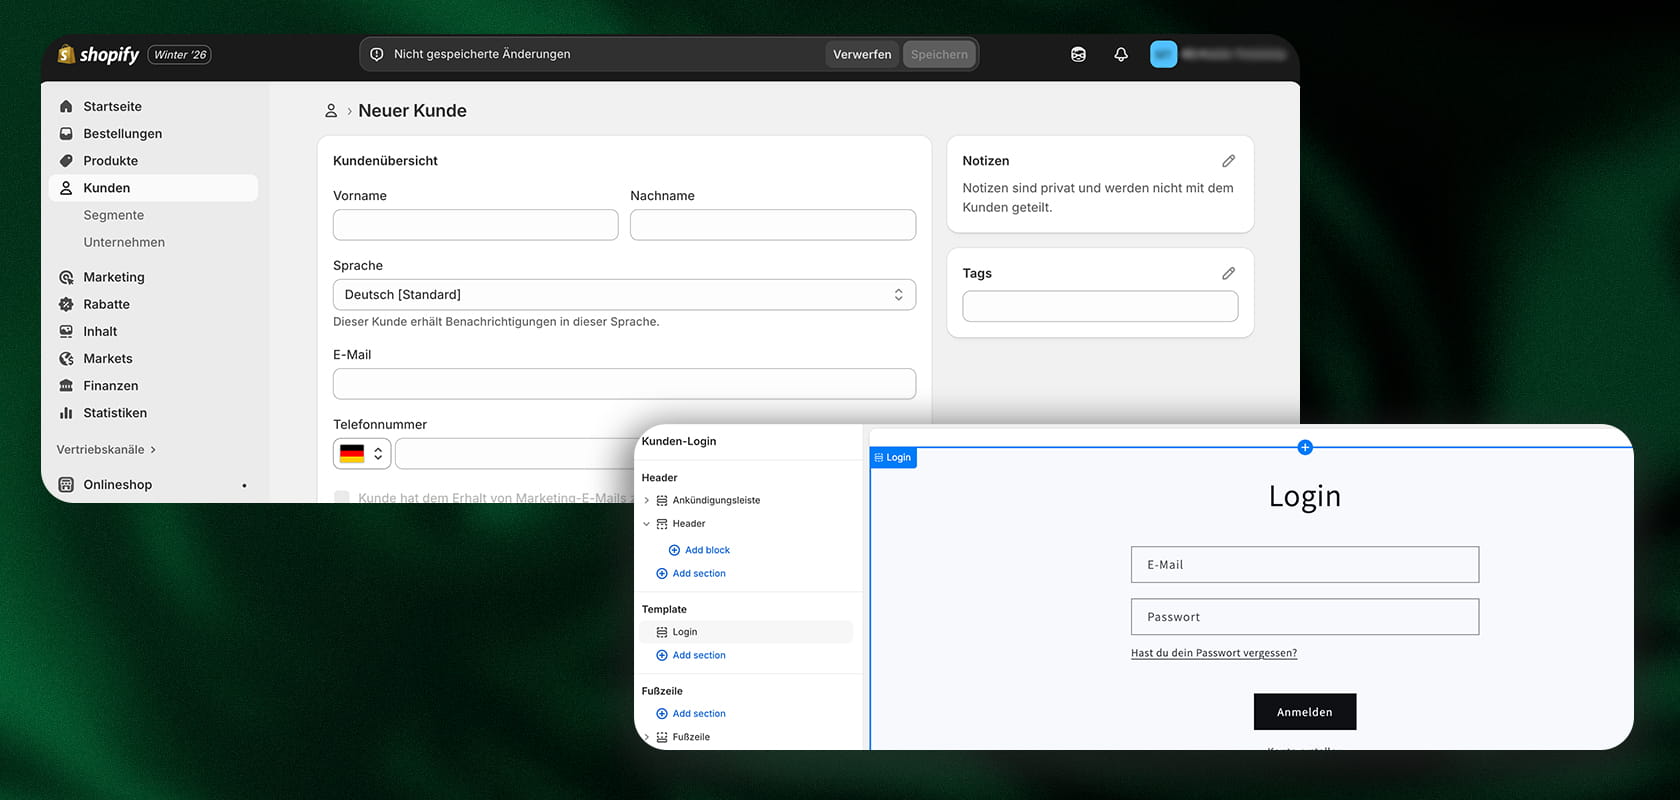This screenshot has height=800, width=1680.
Task: Open the Segmente sub-item
Action: coord(114,215)
